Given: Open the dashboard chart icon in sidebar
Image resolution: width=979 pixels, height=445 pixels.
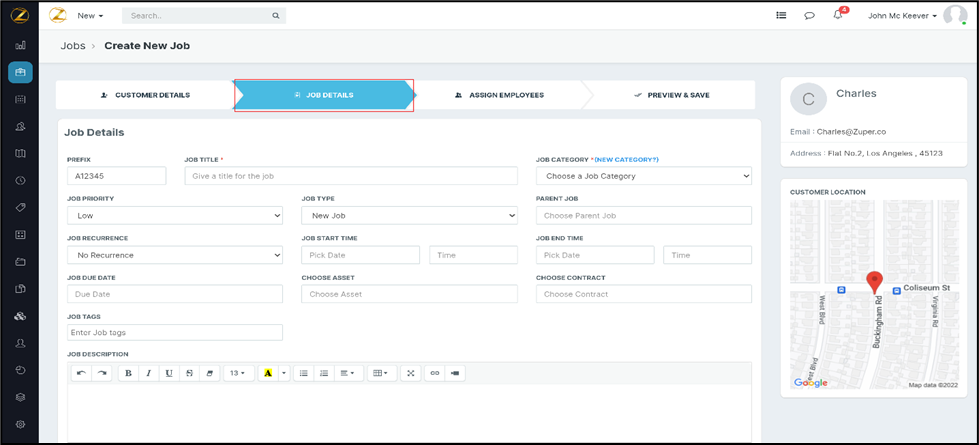Looking at the screenshot, I should click(x=20, y=45).
